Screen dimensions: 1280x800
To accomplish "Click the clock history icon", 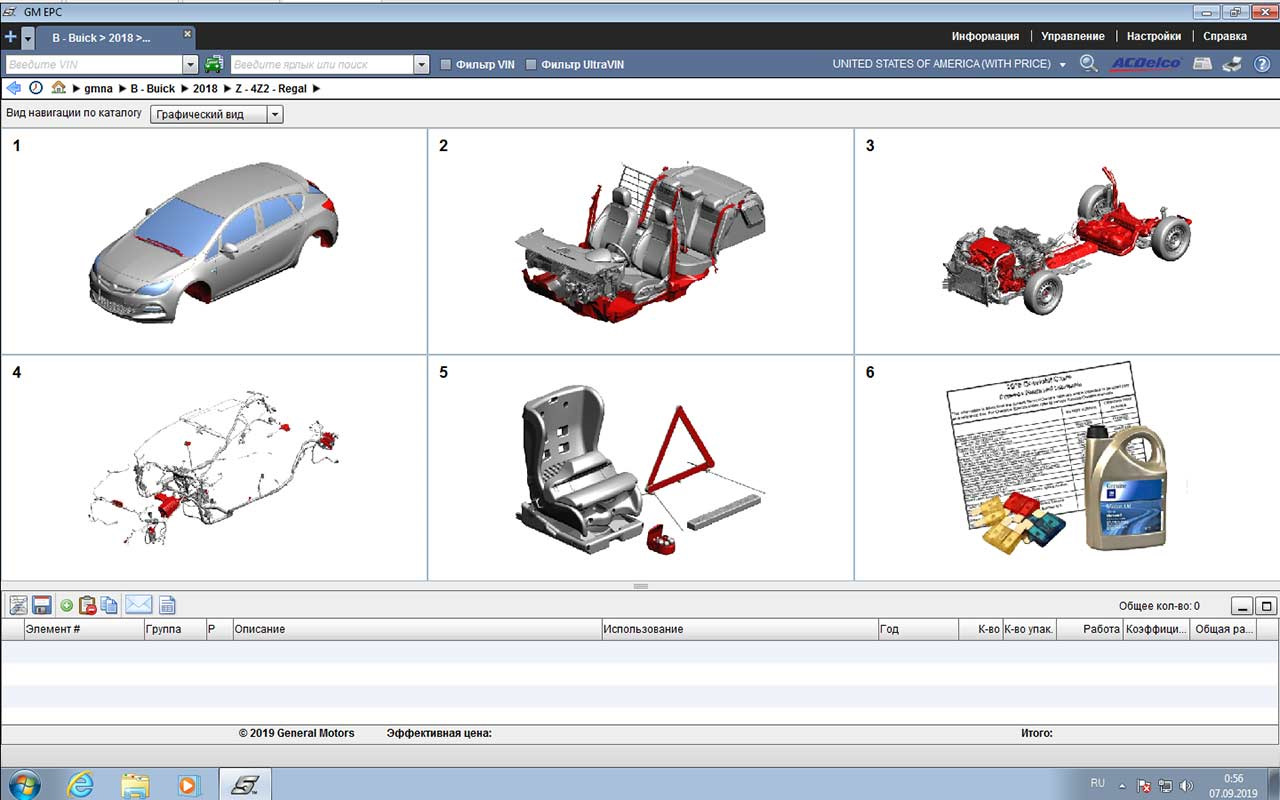I will tap(36, 88).
